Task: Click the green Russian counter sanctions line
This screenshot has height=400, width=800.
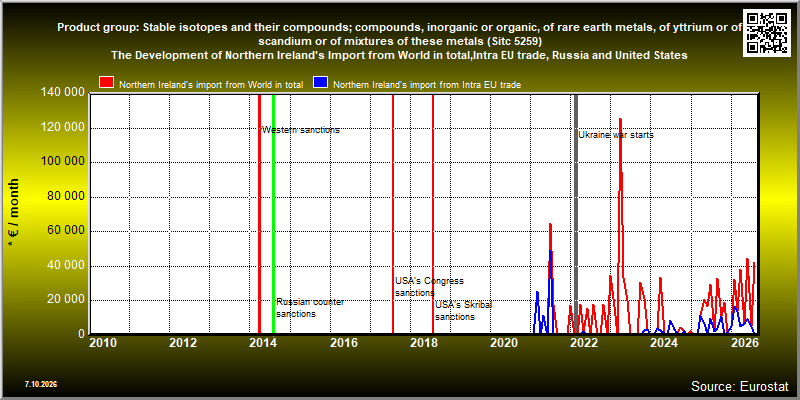Action: (273, 214)
